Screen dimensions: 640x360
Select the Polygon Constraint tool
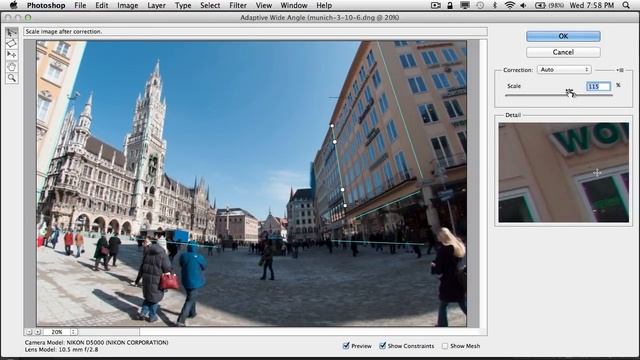11,43
